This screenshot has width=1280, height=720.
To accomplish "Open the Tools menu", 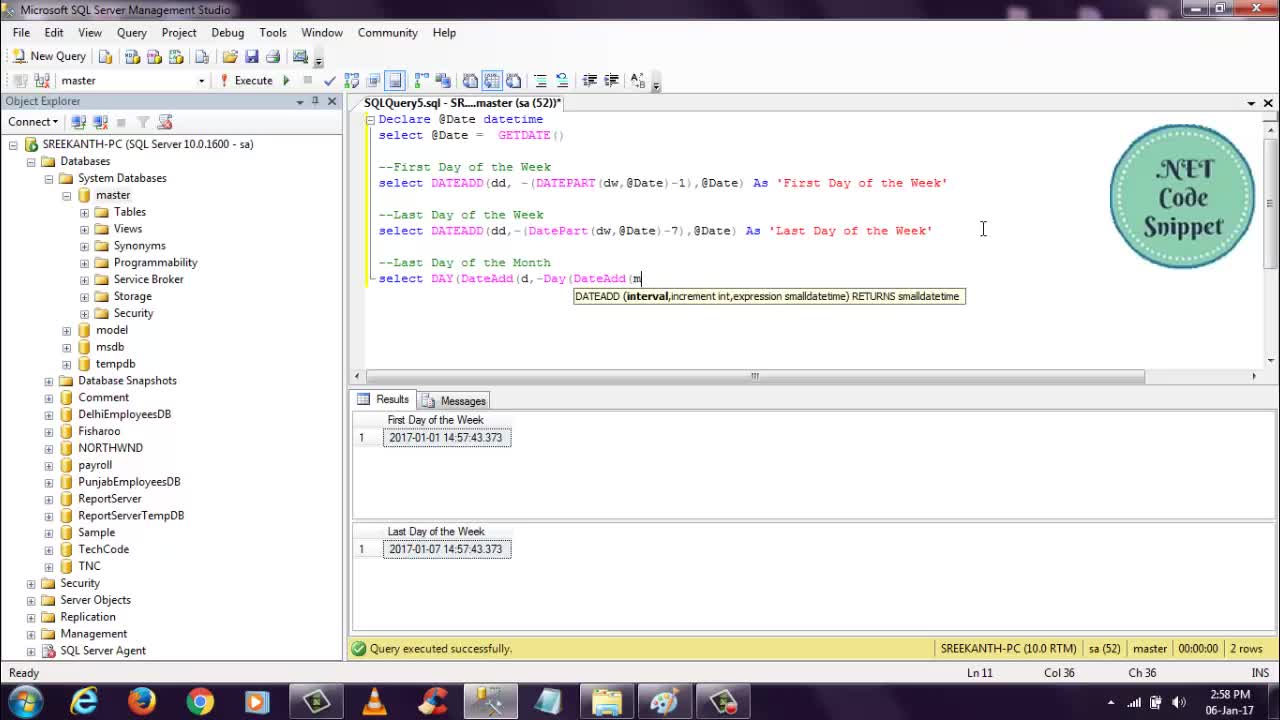I will tap(273, 32).
